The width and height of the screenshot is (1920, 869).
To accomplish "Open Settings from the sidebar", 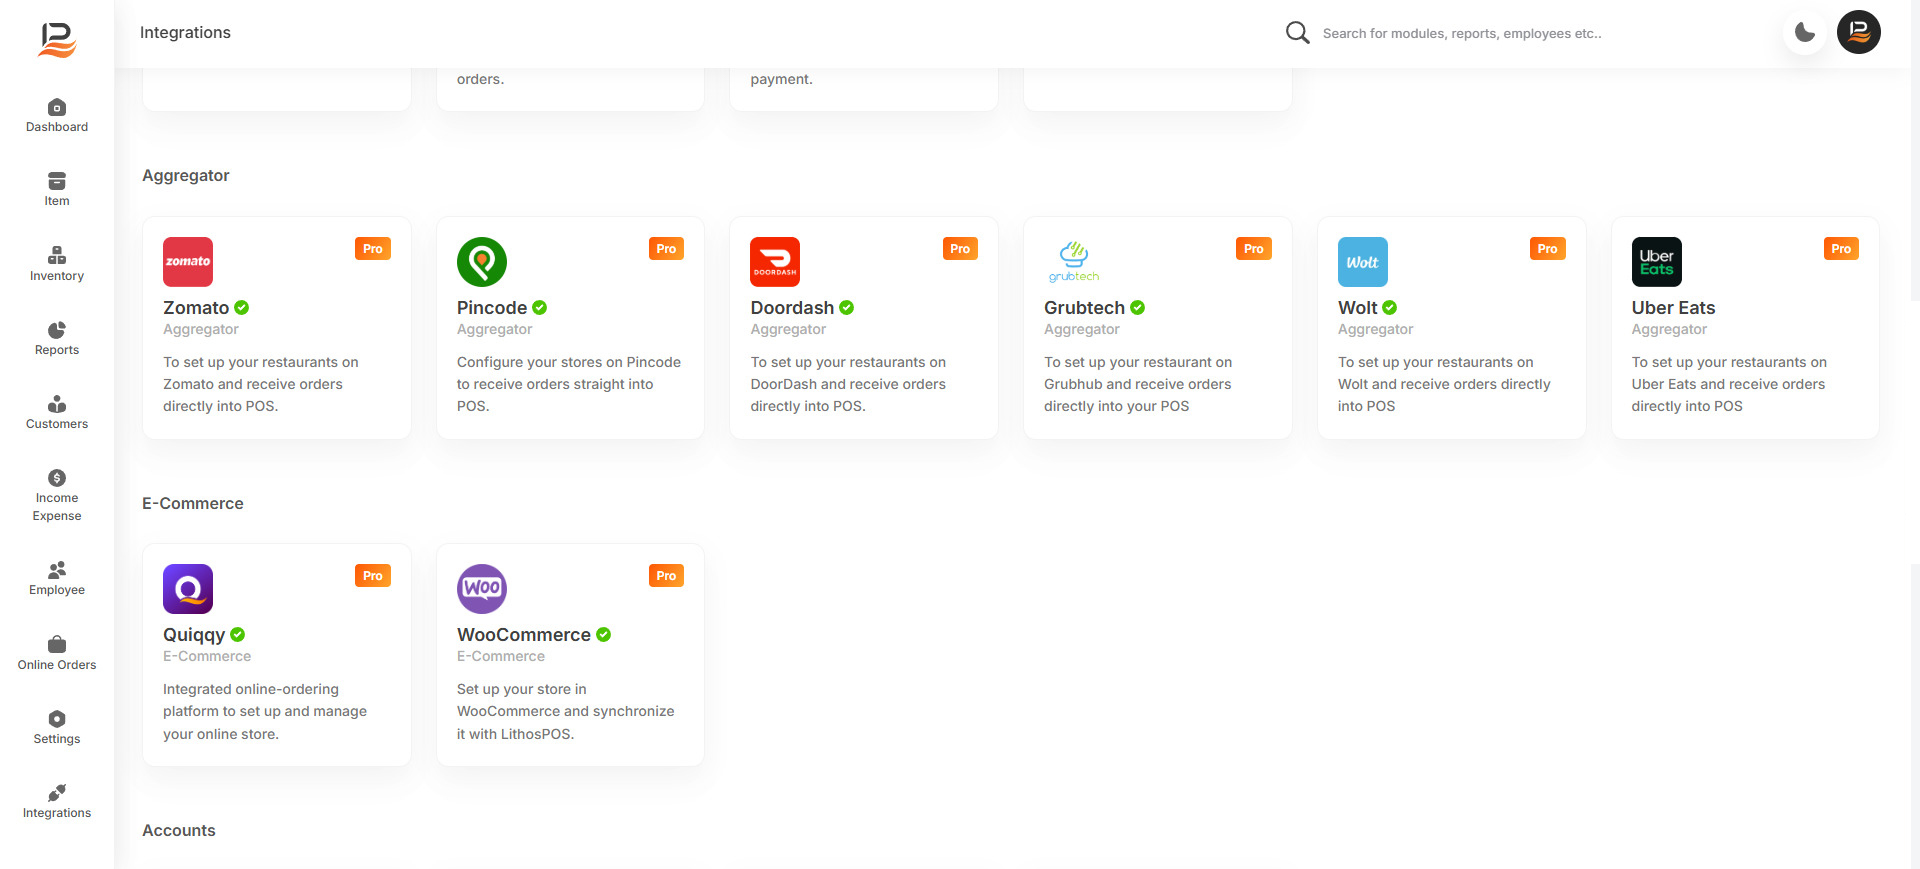I will click(x=57, y=727).
